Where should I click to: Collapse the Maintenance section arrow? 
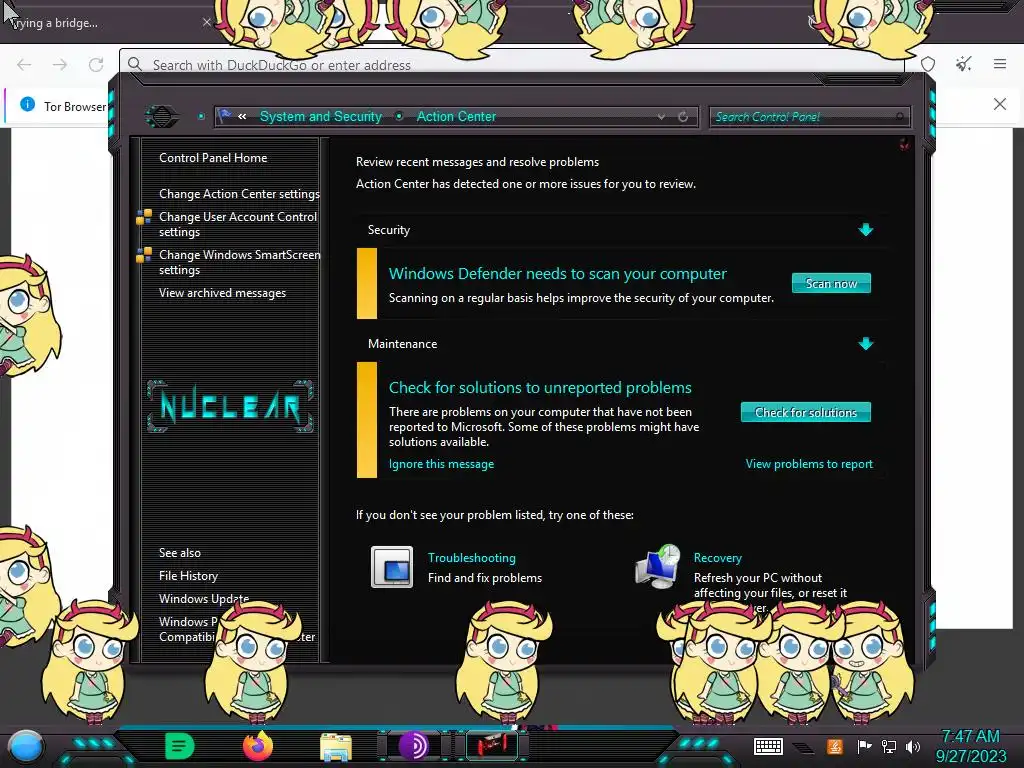(865, 344)
